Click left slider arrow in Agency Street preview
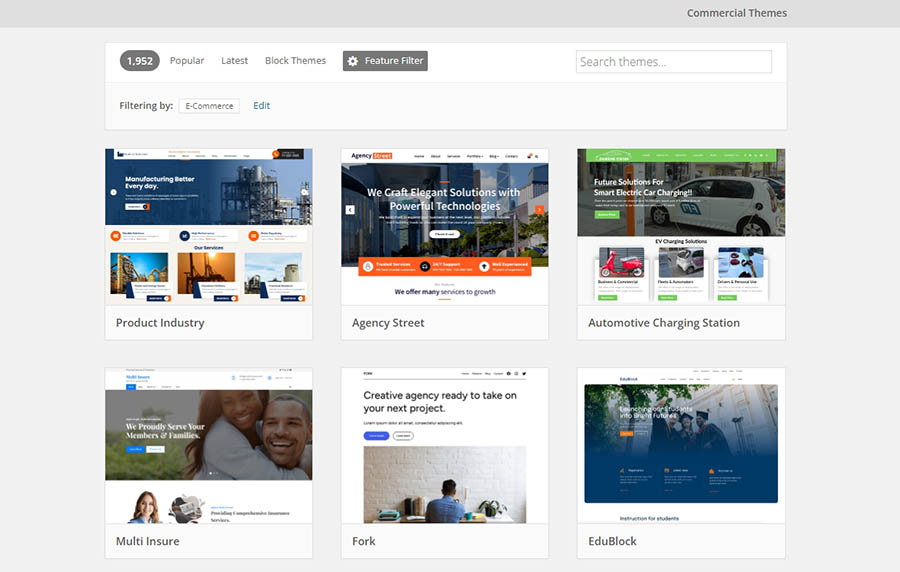900x572 pixels. coord(350,210)
